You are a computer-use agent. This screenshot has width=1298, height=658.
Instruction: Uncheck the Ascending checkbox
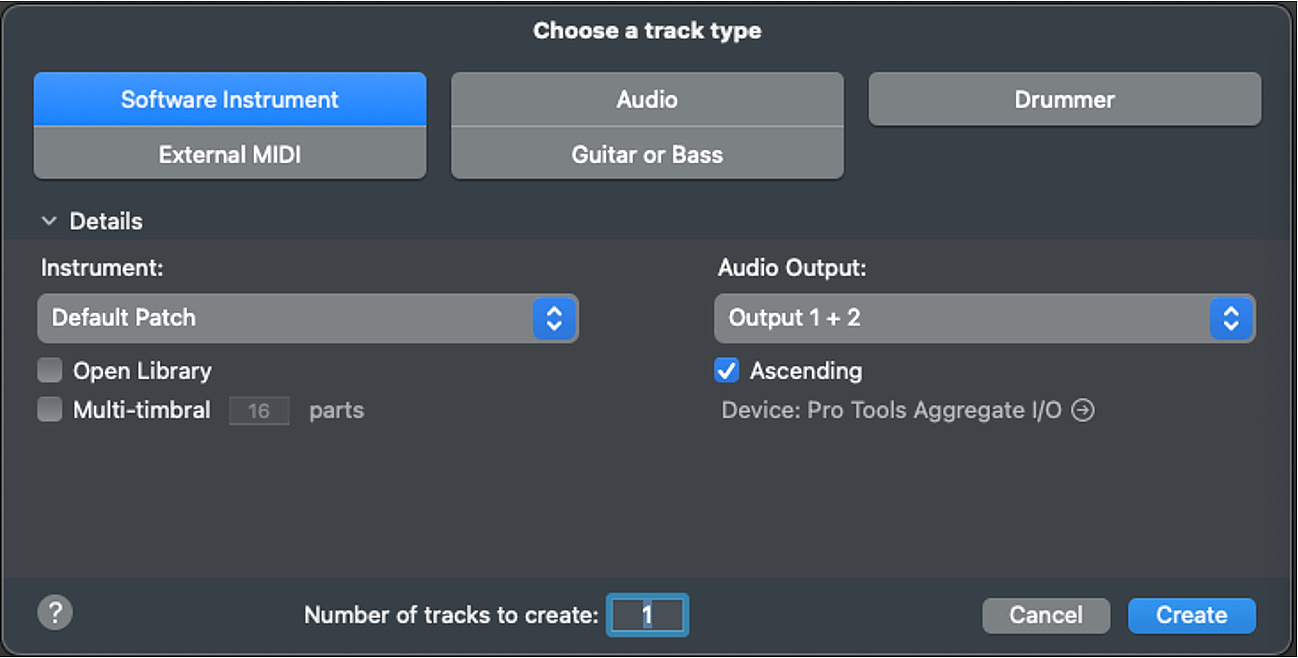727,371
